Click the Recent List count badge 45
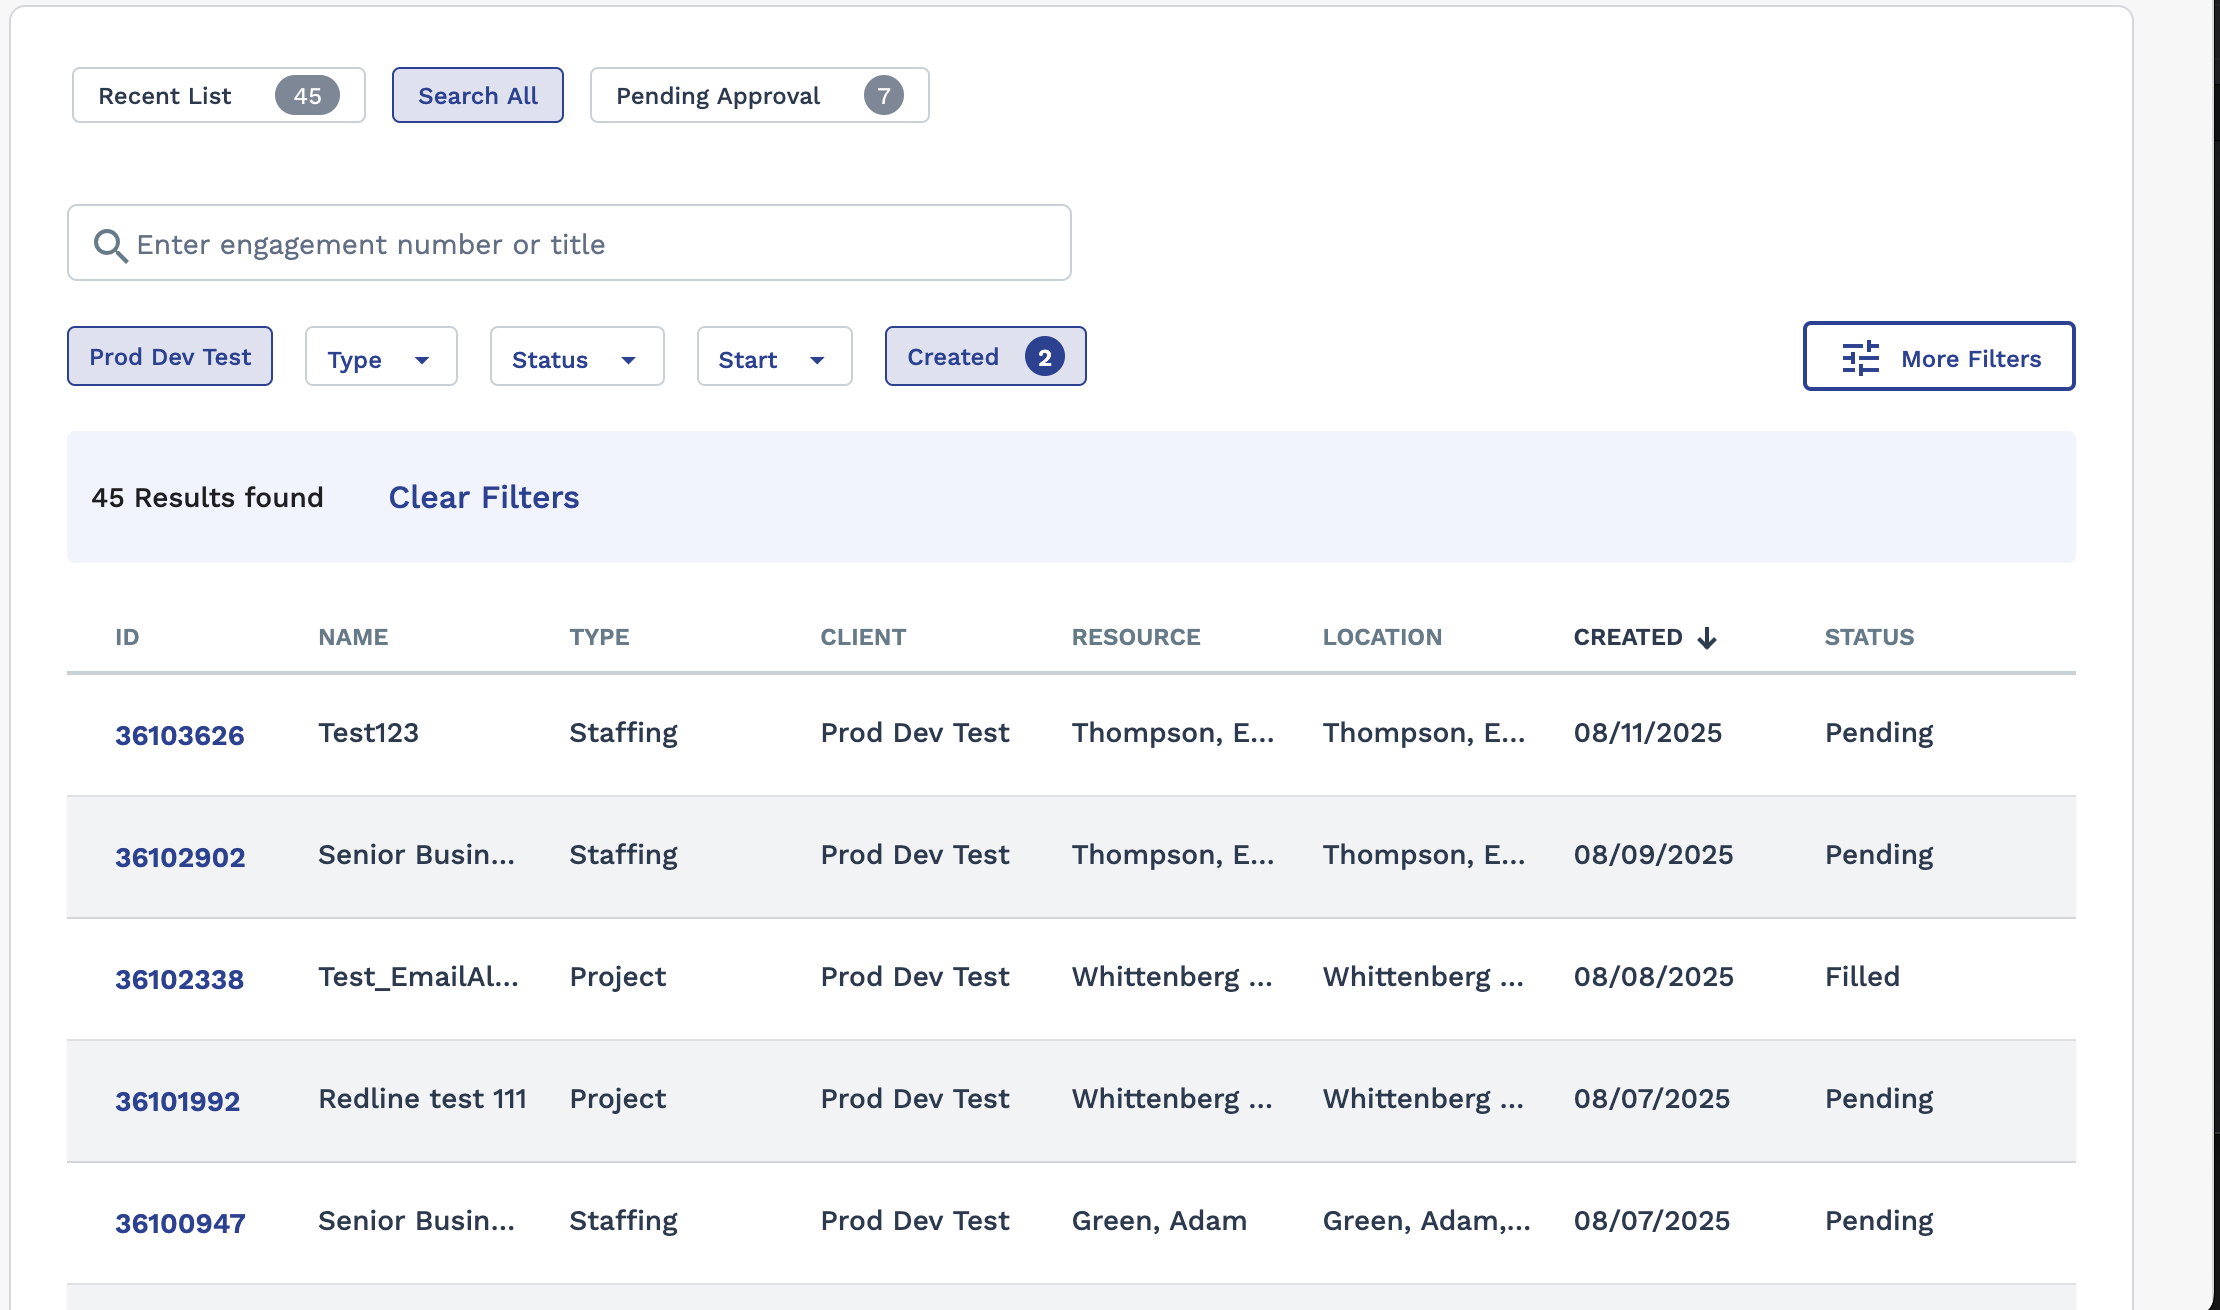Viewport: 2220px width, 1310px height. click(x=307, y=96)
